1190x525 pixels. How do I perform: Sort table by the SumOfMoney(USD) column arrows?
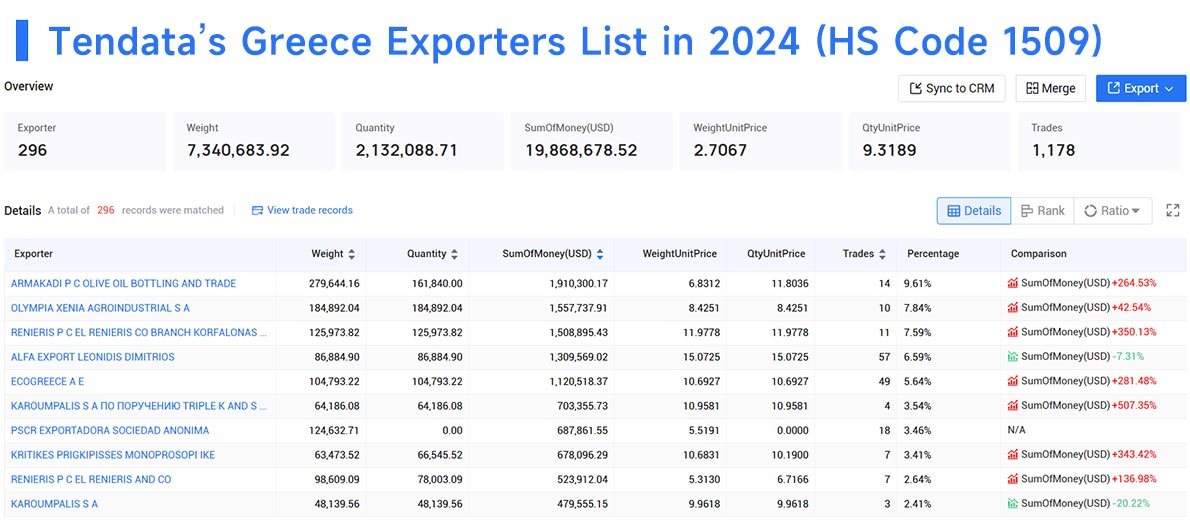pos(600,254)
